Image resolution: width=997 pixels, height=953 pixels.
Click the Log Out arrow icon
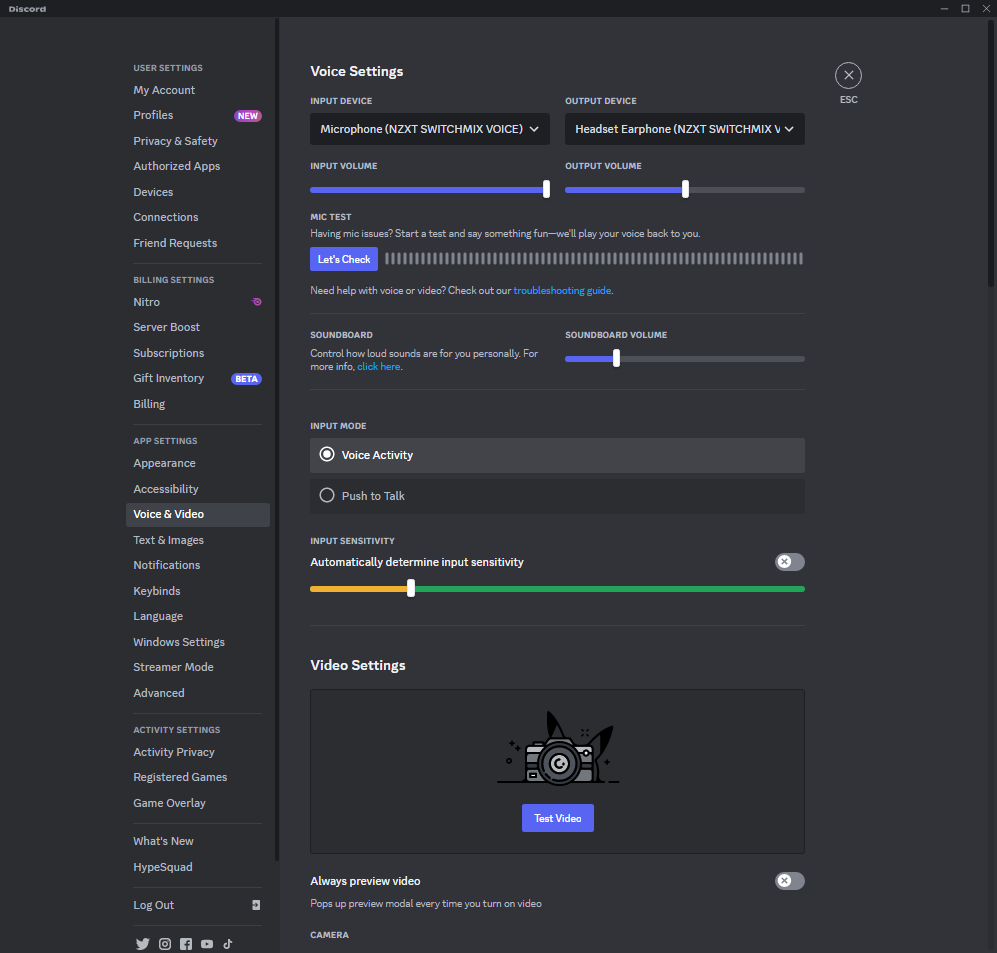click(x=256, y=905)
